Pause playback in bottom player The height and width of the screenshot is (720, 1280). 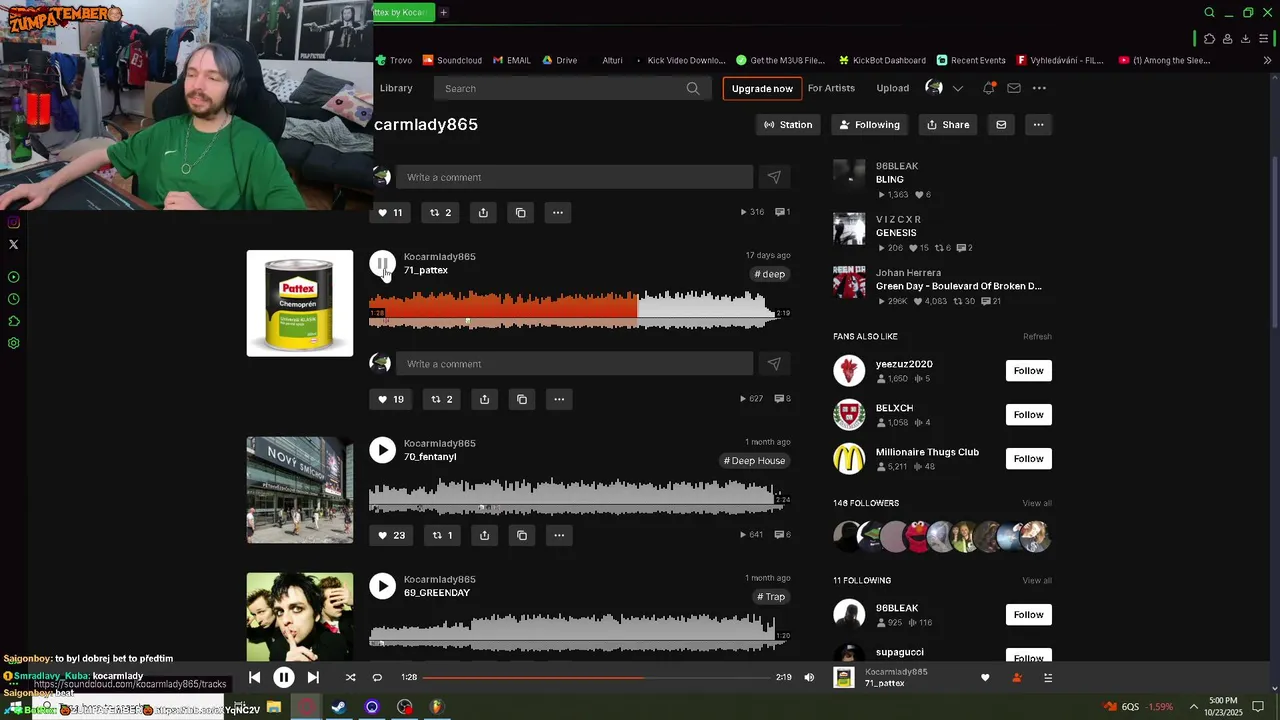pos(283,677)
